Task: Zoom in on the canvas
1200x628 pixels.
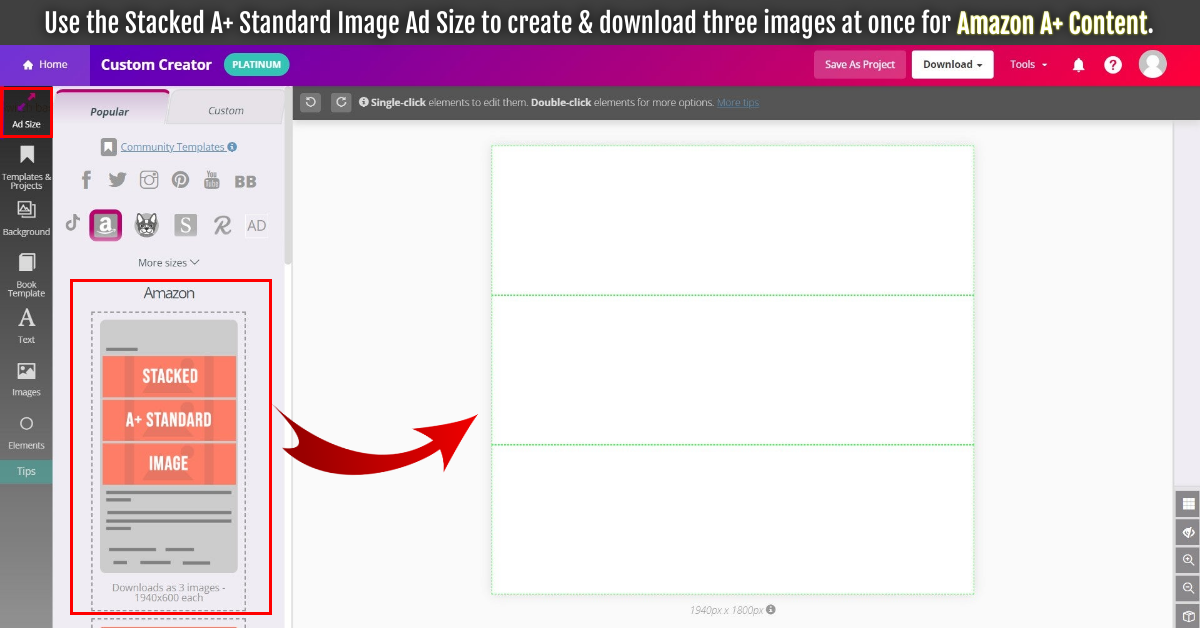Action: (x=1188, y=560)
